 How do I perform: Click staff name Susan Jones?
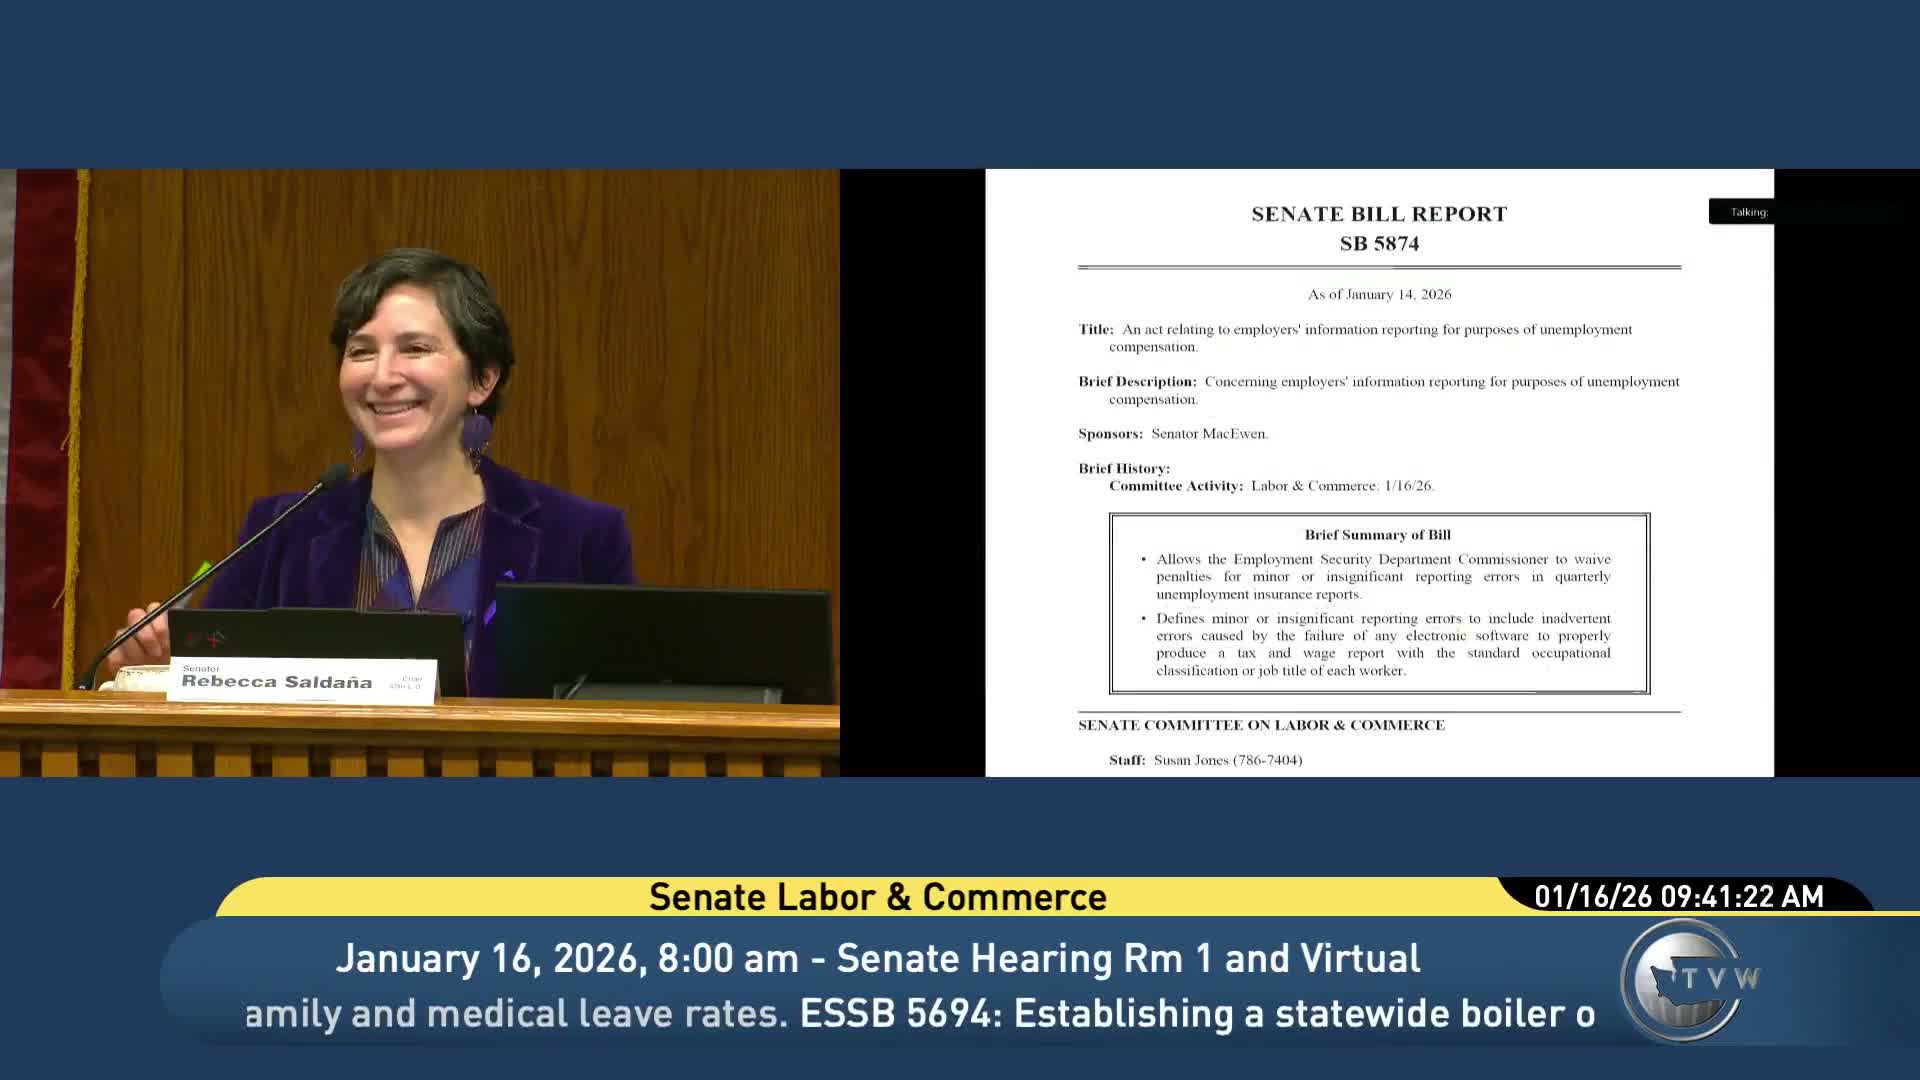click(1190, 760)
